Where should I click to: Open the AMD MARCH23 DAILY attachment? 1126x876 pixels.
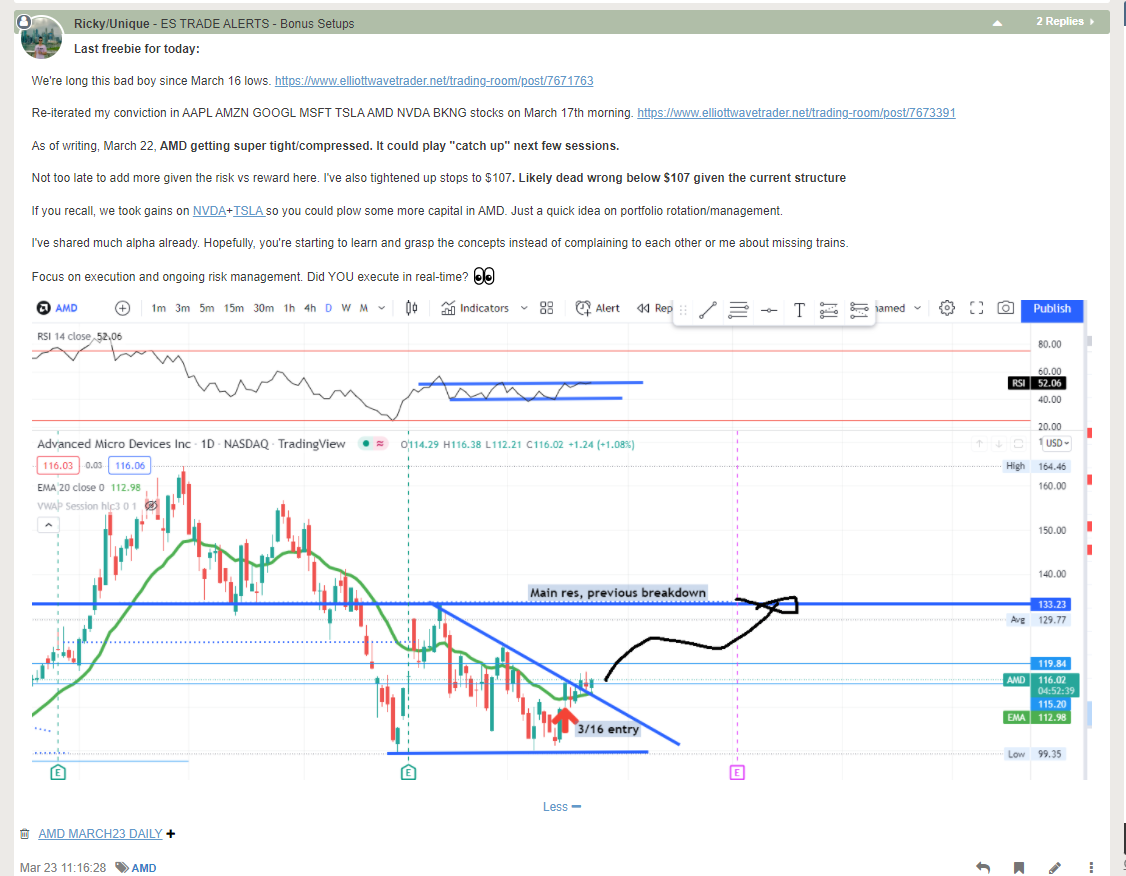pyautogui.click(x=100, y=834)
